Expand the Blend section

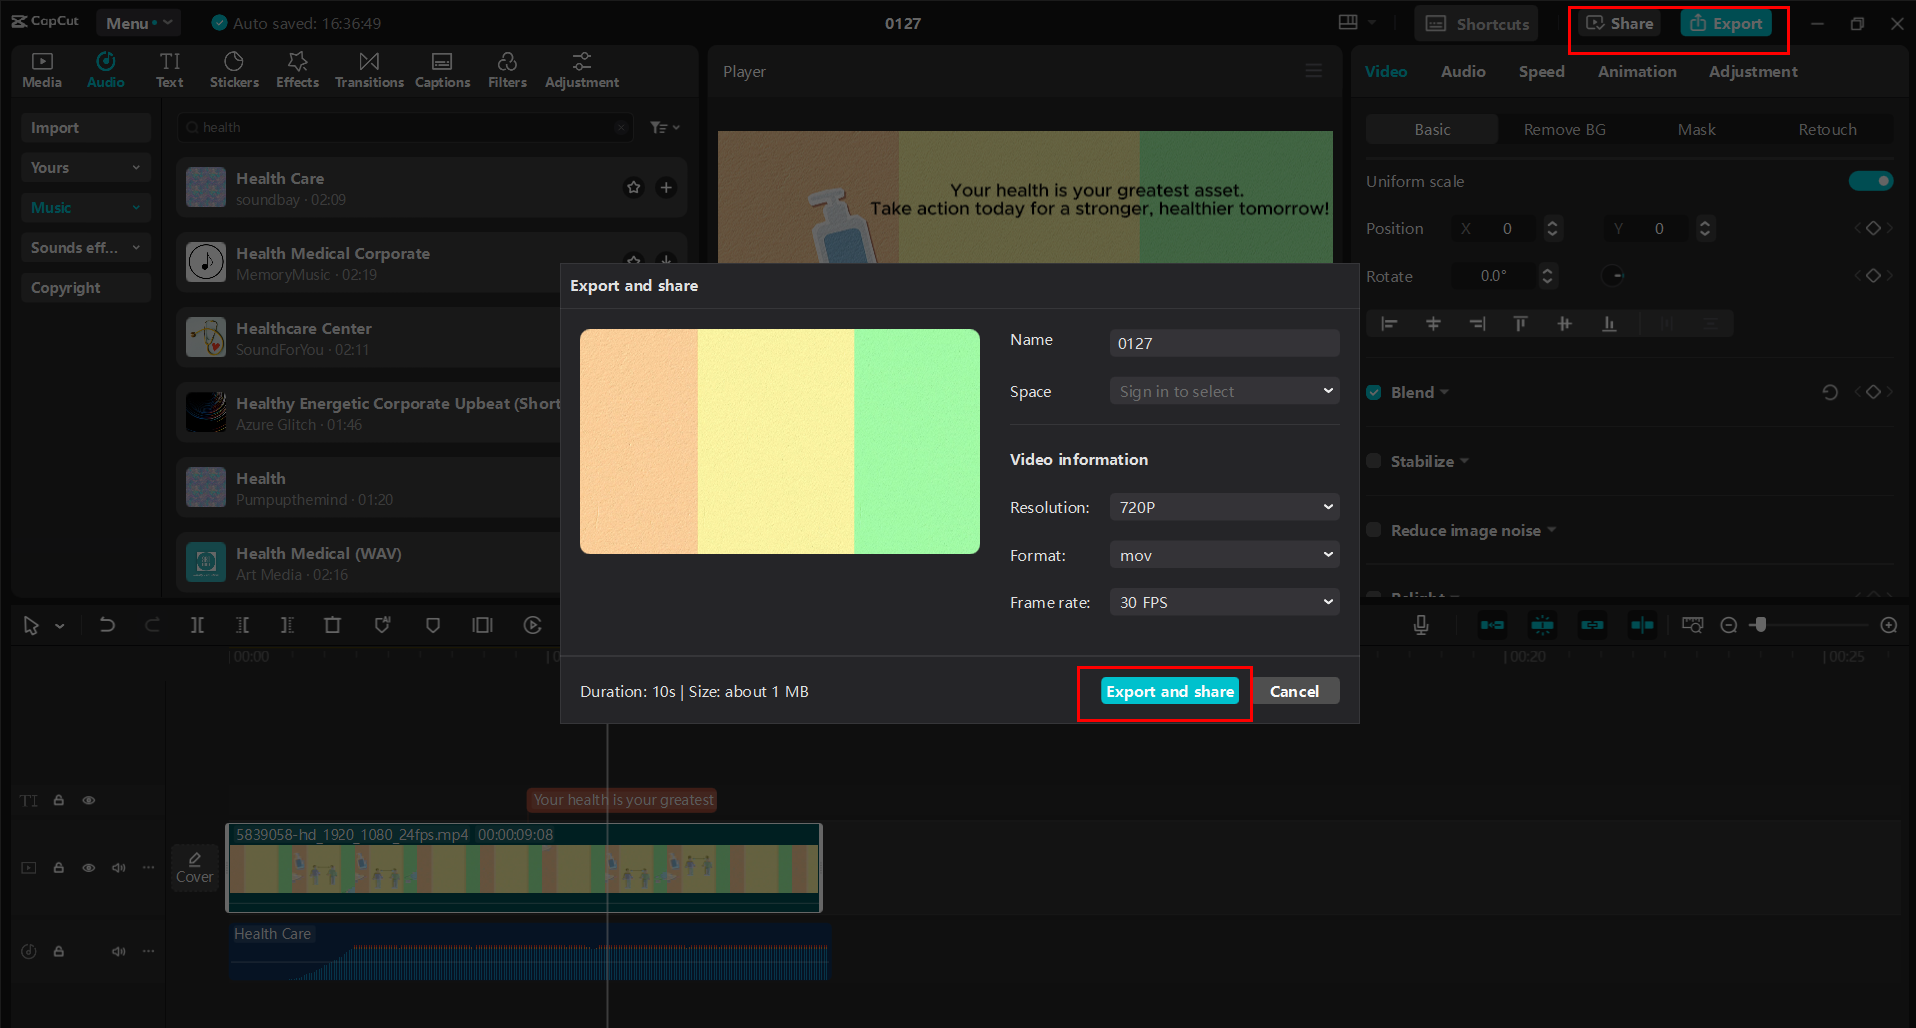pos(1444,391)
